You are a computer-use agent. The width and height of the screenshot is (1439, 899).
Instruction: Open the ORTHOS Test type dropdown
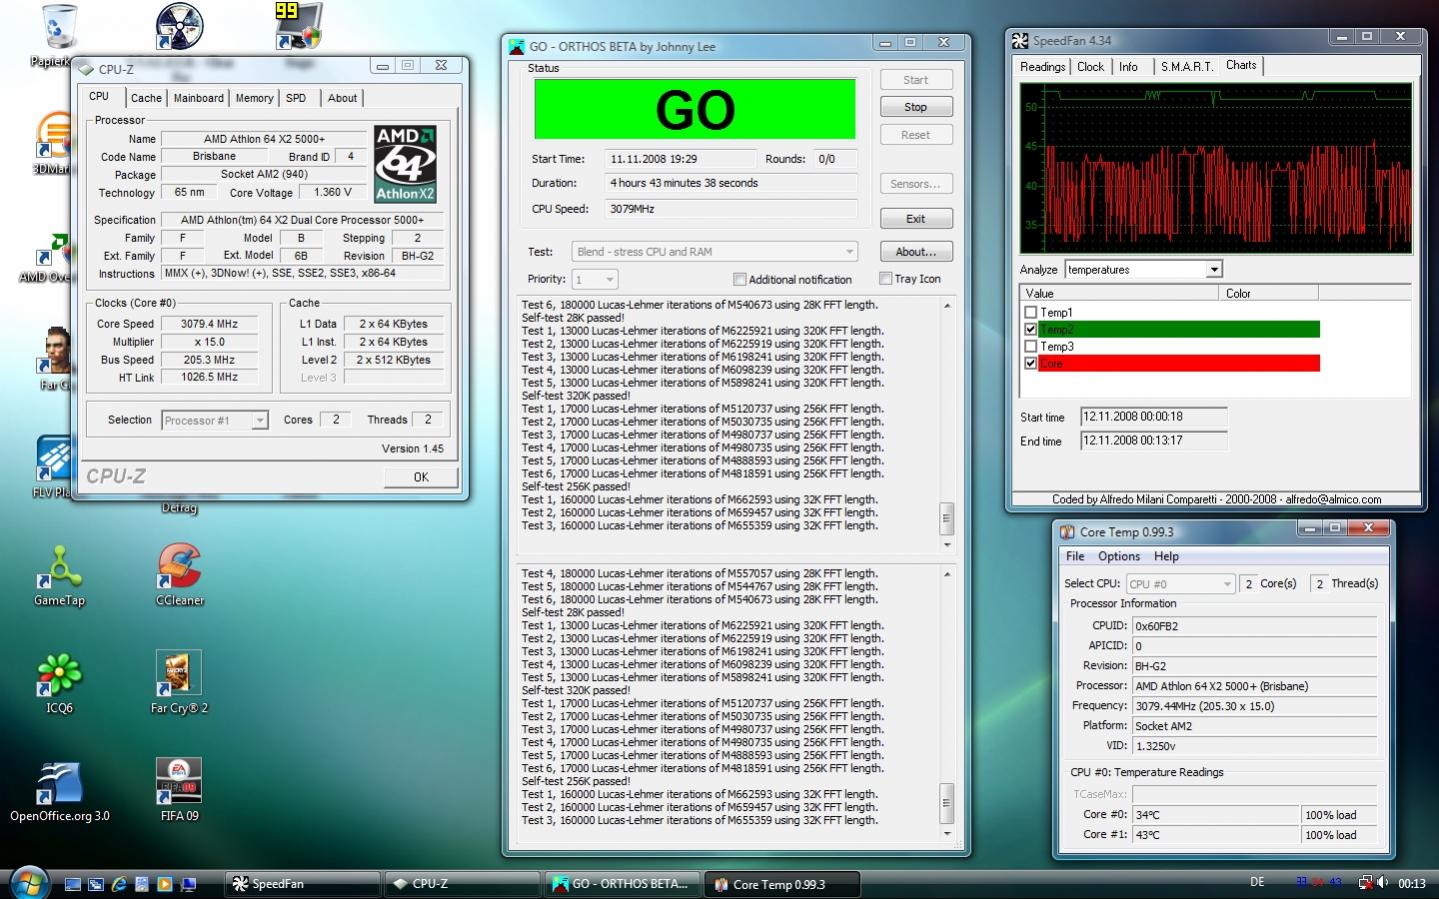(715, 252)
